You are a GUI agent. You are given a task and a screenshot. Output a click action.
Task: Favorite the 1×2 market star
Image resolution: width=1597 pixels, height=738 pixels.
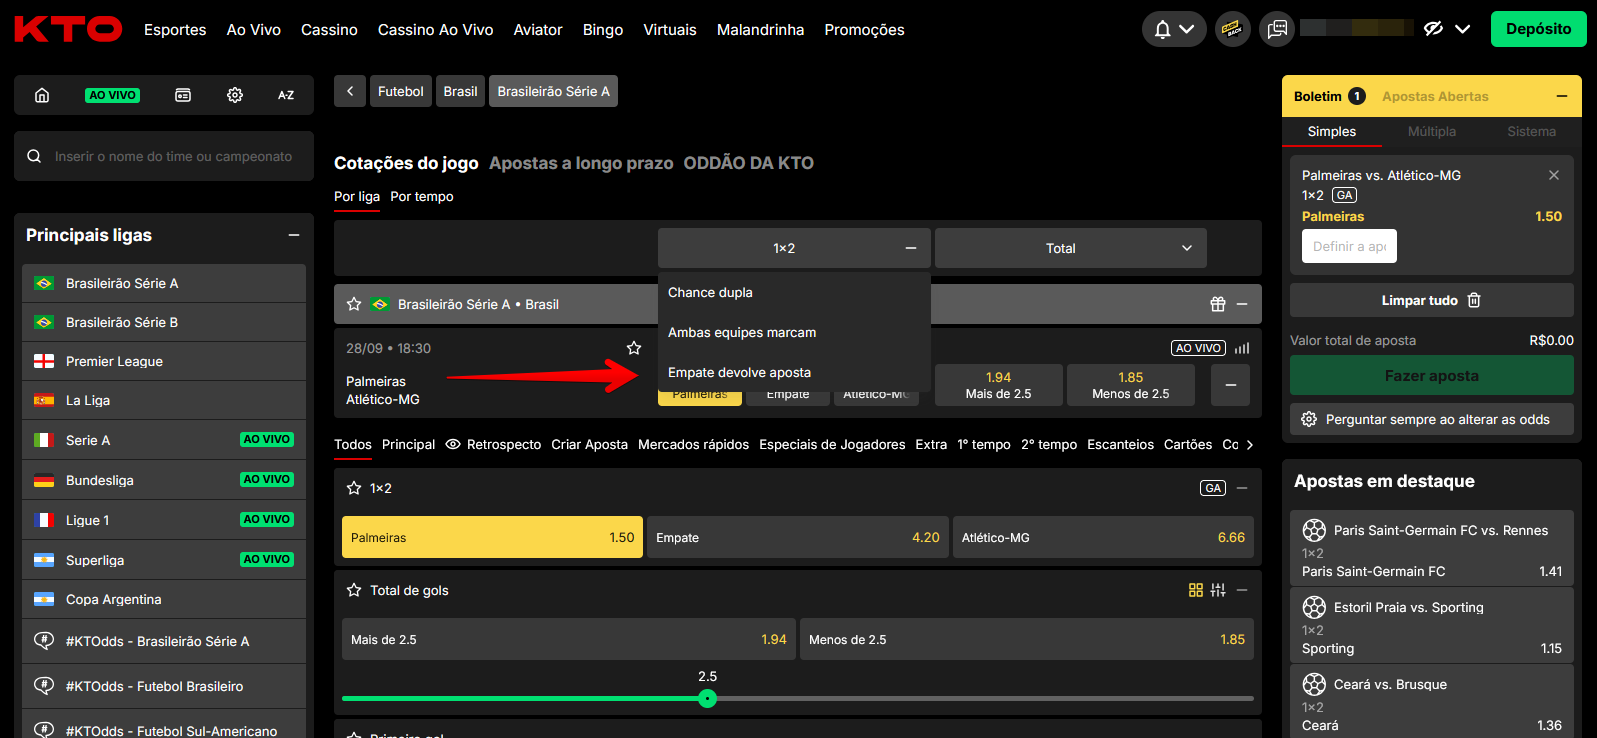coord(354,488)
